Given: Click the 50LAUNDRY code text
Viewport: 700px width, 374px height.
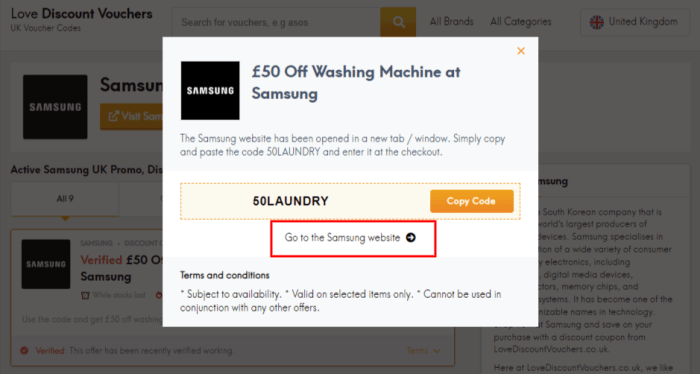Looking at the screenshot, I should pos(291,201).
